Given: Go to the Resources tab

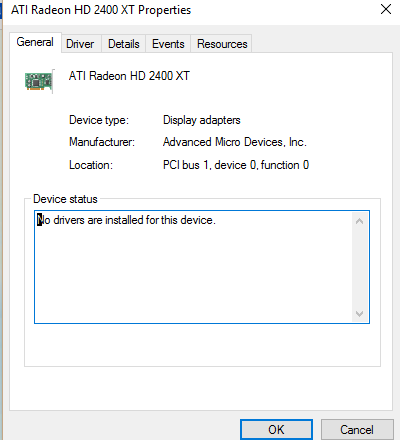Looking at the screenshot, I should point(222,44).
